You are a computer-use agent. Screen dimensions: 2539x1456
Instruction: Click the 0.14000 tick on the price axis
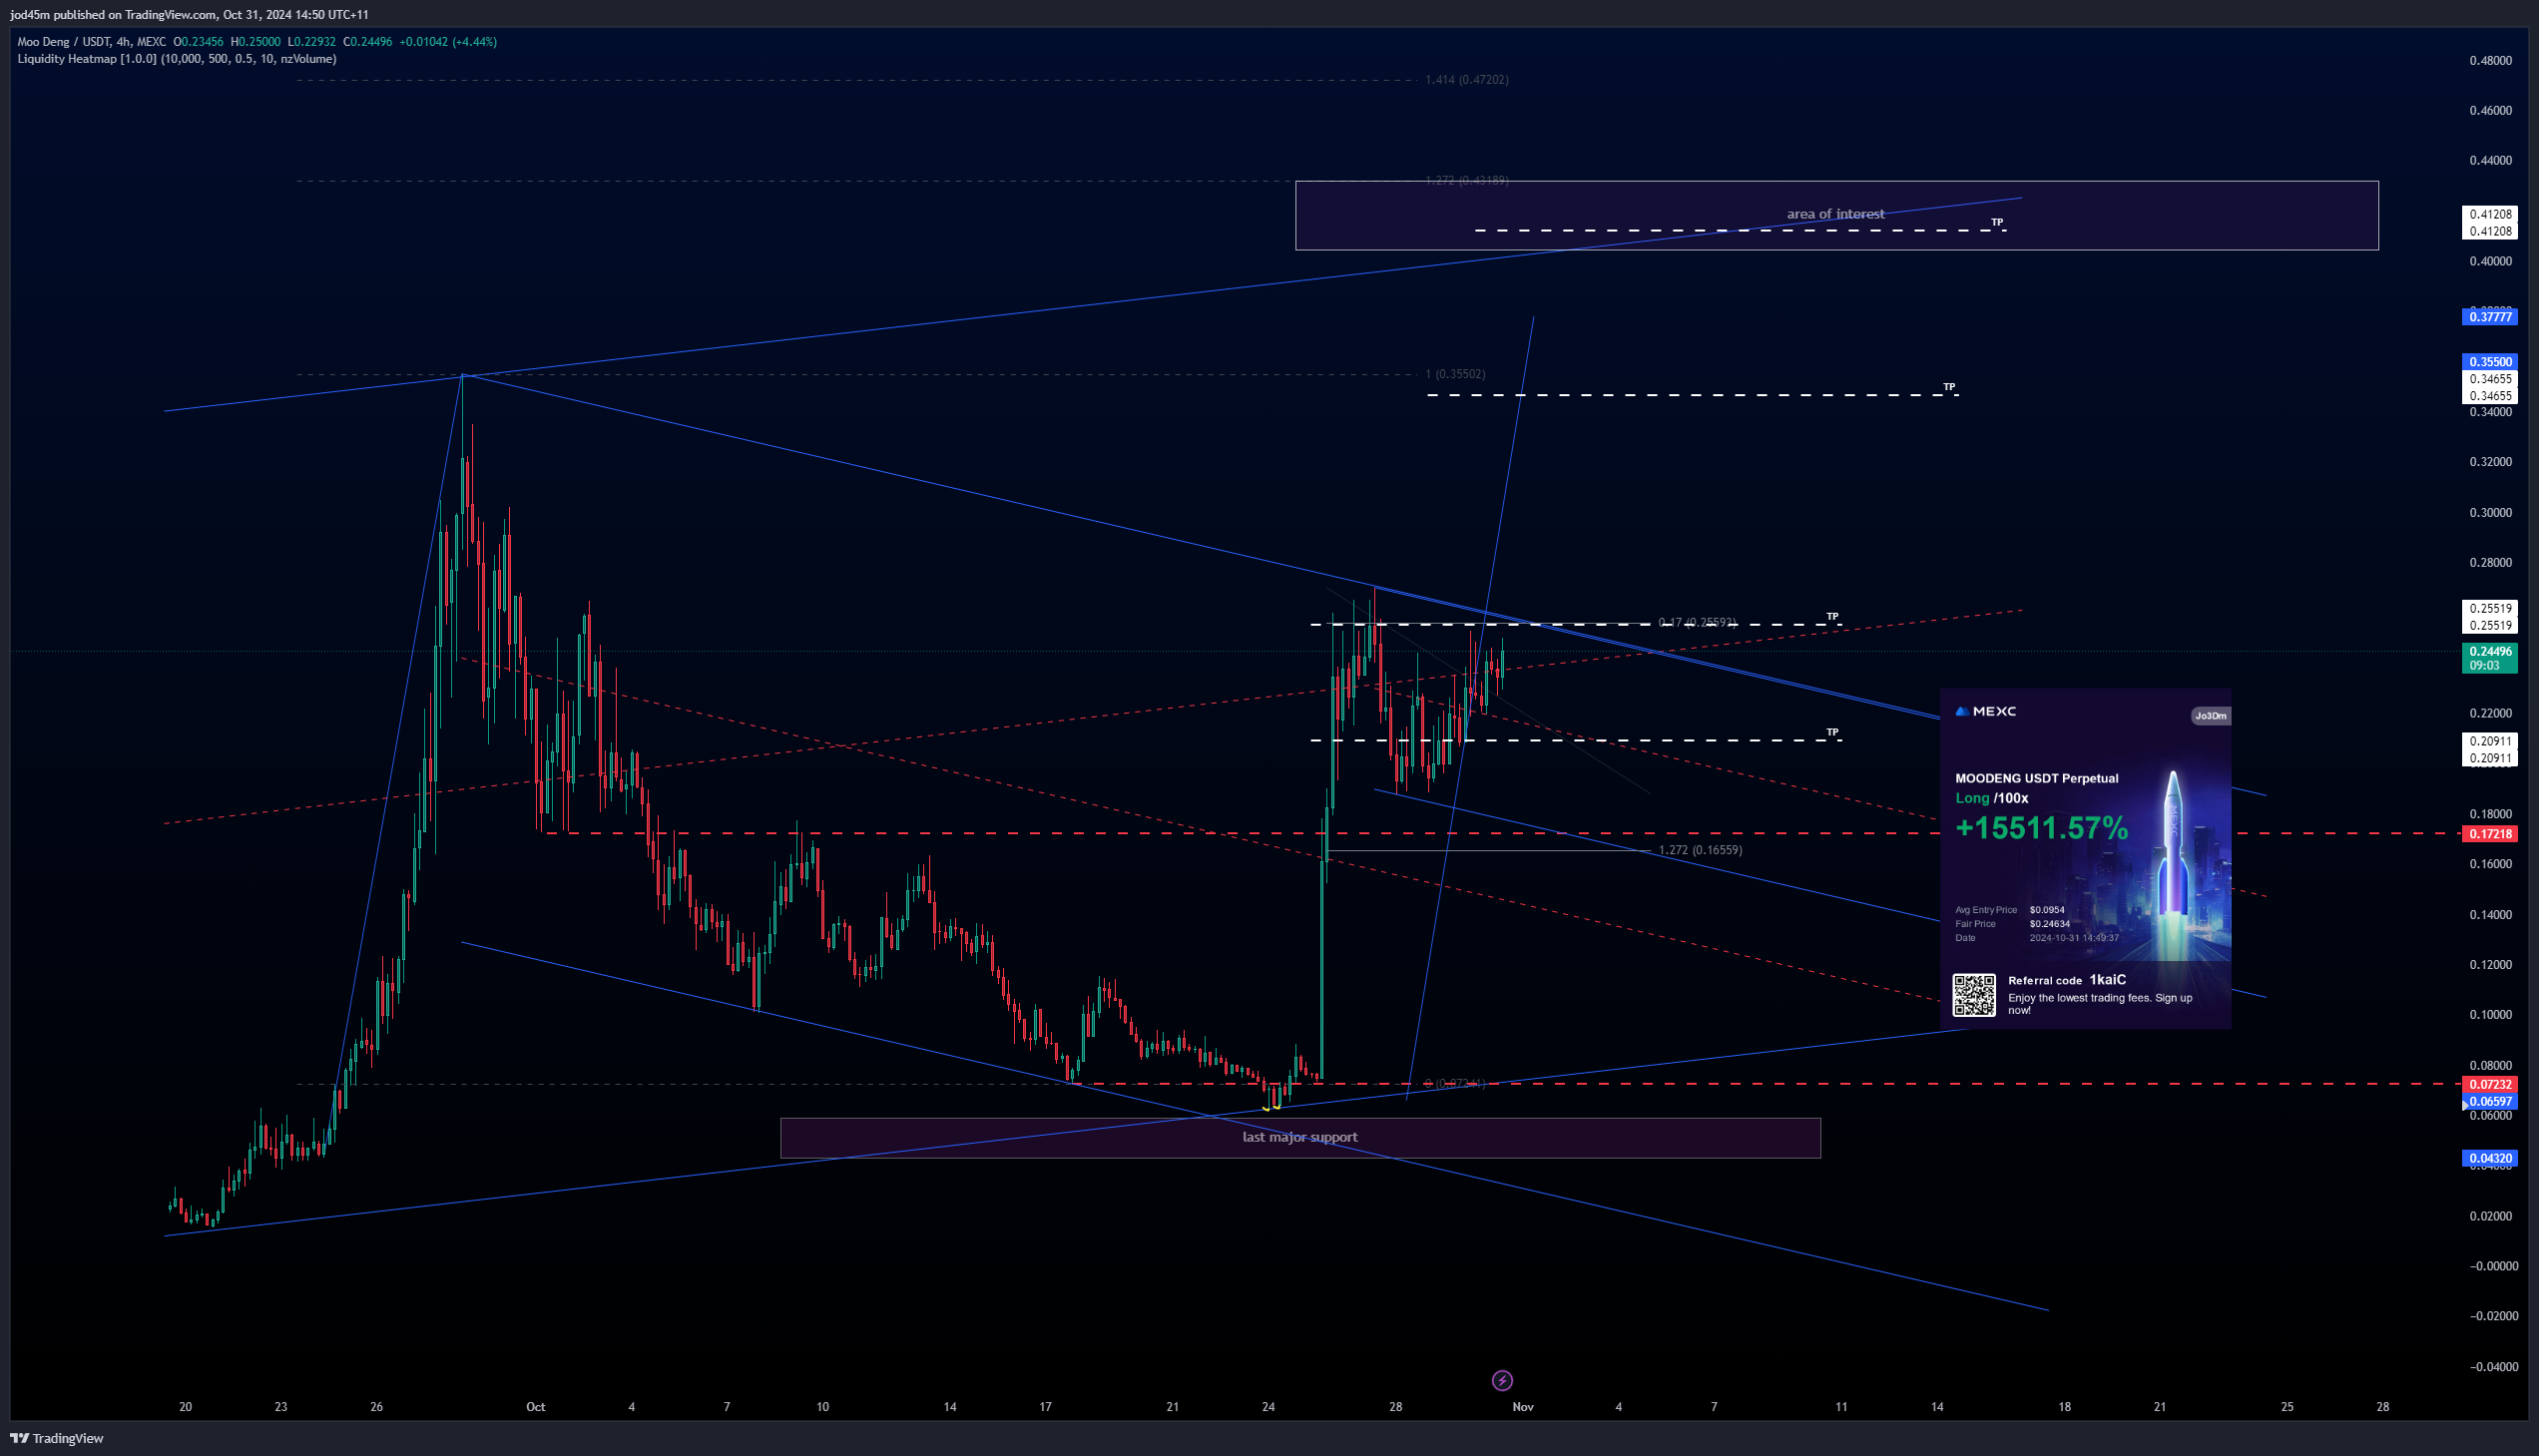coord(2490,915)
